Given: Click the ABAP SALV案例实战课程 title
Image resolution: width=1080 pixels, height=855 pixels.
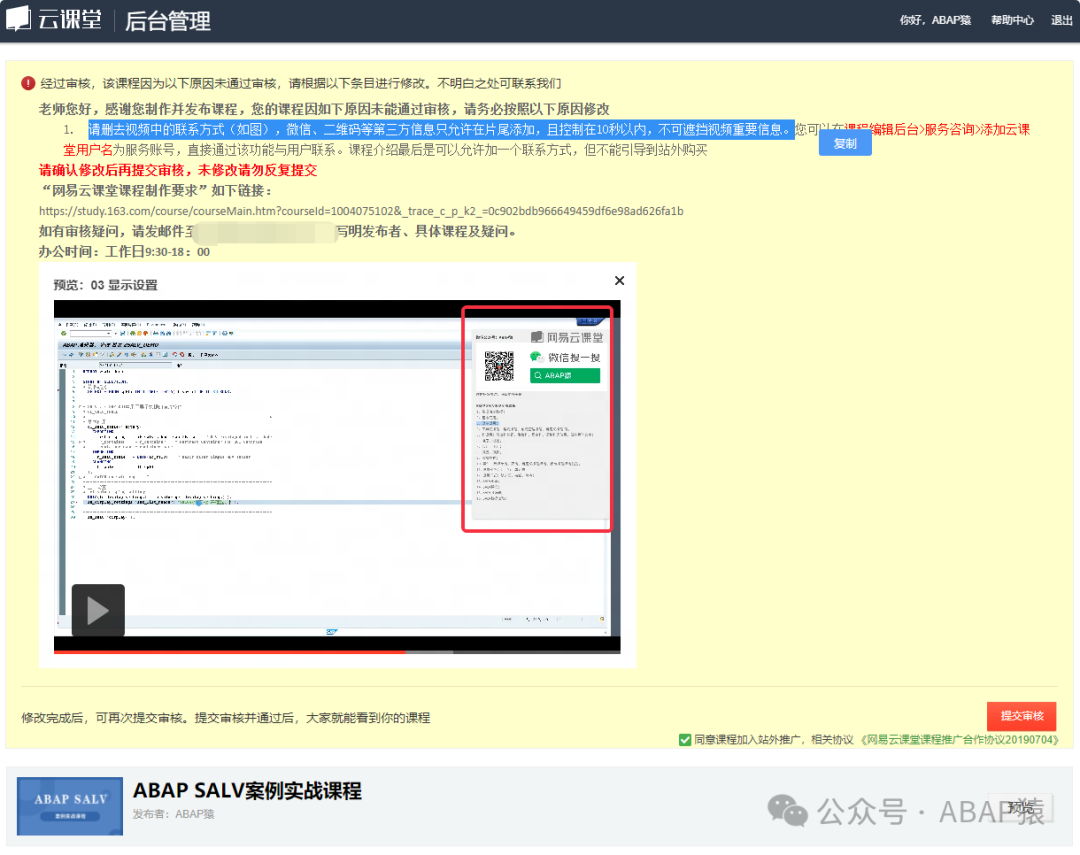Looking at the screenshot, I should [247, 790].
